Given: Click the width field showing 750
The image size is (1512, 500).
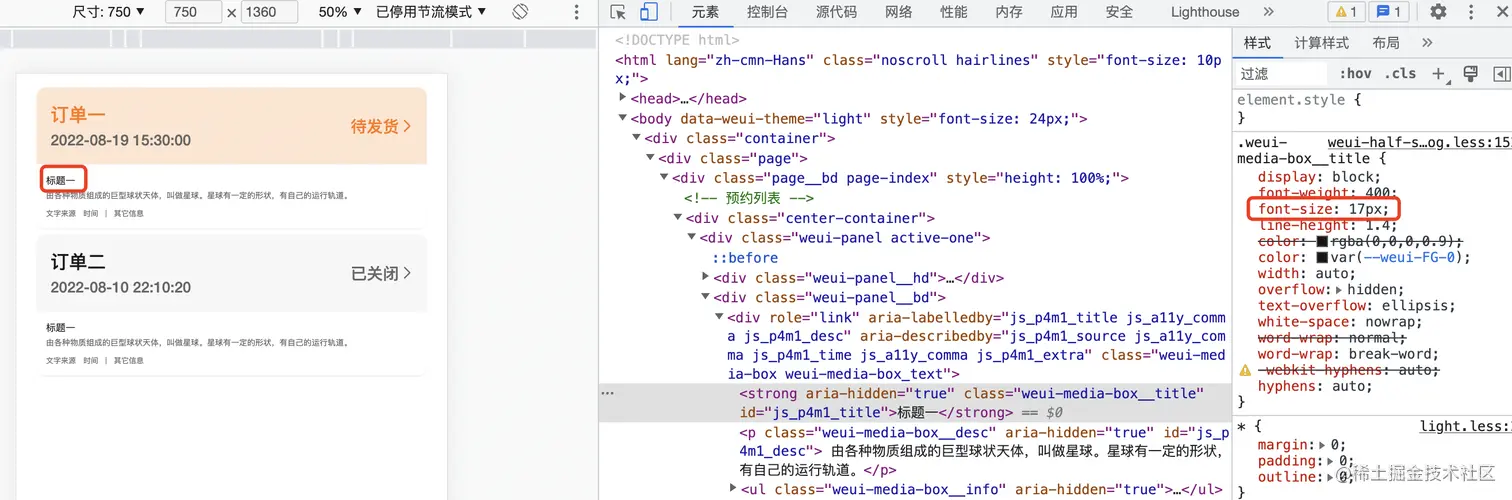Looking at the screenshot, I should [193, 12].
